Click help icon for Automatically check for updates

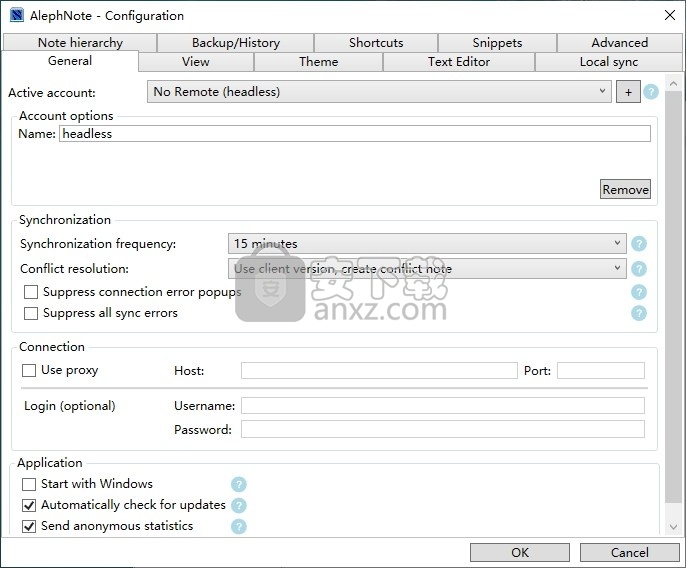(239, 505)
